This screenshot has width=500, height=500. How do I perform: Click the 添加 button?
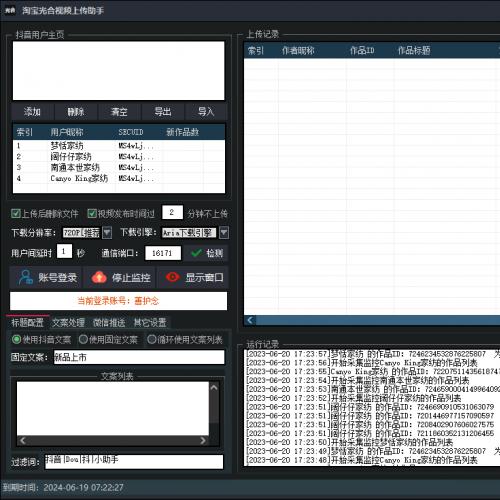pyautogui.click(x=32, y=111)
